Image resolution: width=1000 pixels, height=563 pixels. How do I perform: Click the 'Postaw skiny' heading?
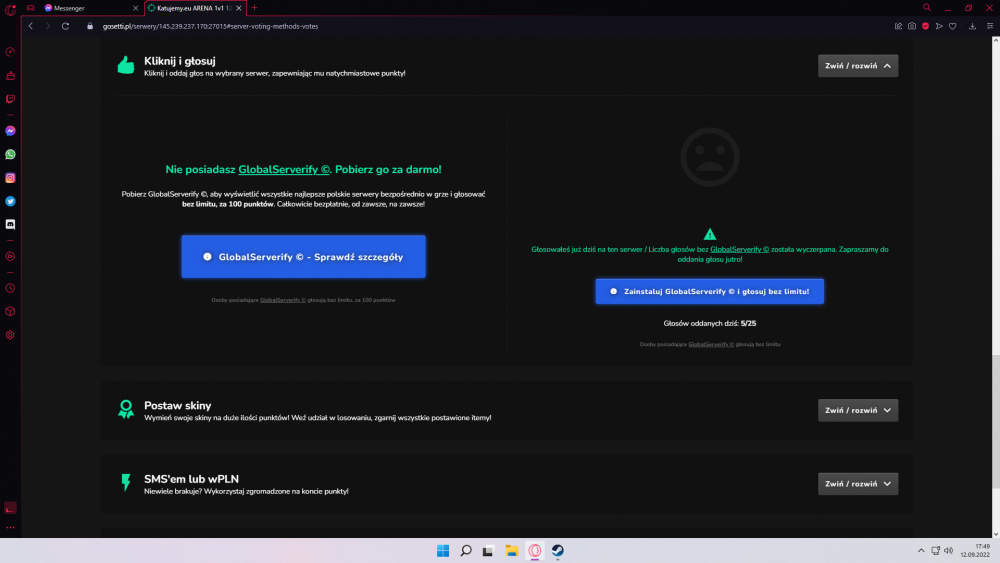tap(177, 406)
